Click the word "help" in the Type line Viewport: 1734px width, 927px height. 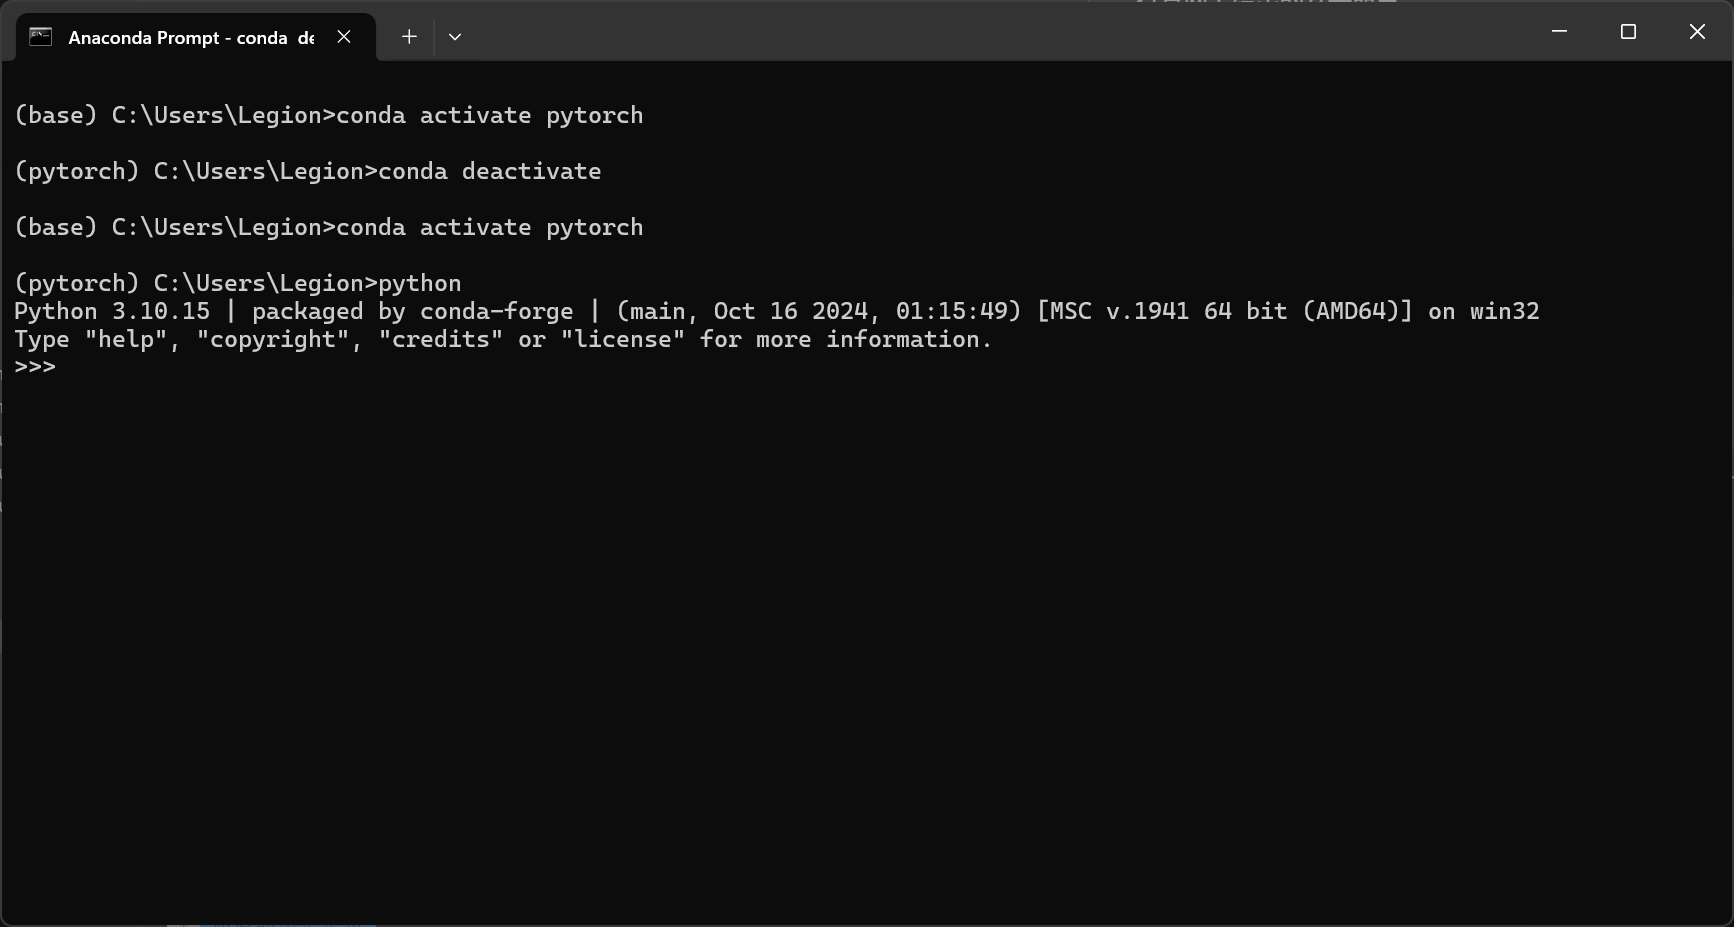[125, 339]
